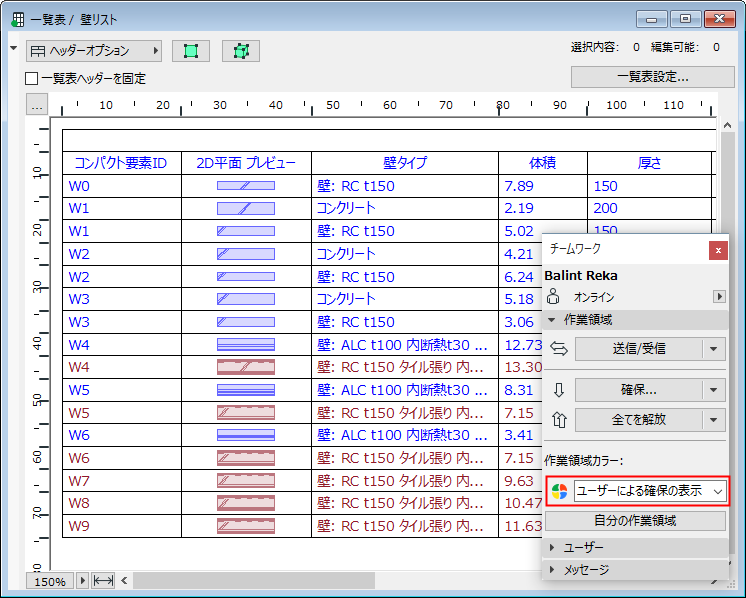This screenshot has width=746, height=598.
Task: Click the 2D平面 プレビュー column header
Action: 246,163
